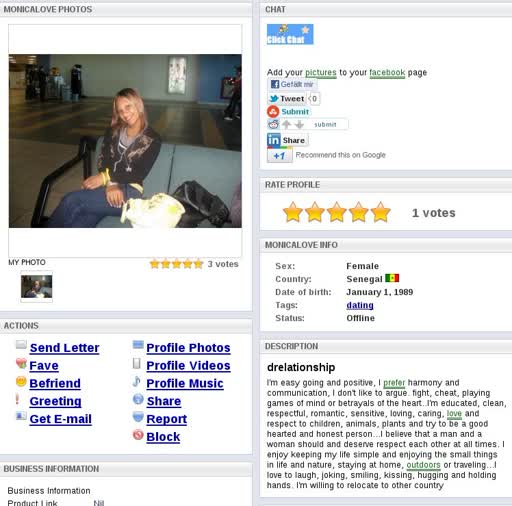Open the Click Chat icon
Viewport: 512px width, 506px height.
coord(290,34)
